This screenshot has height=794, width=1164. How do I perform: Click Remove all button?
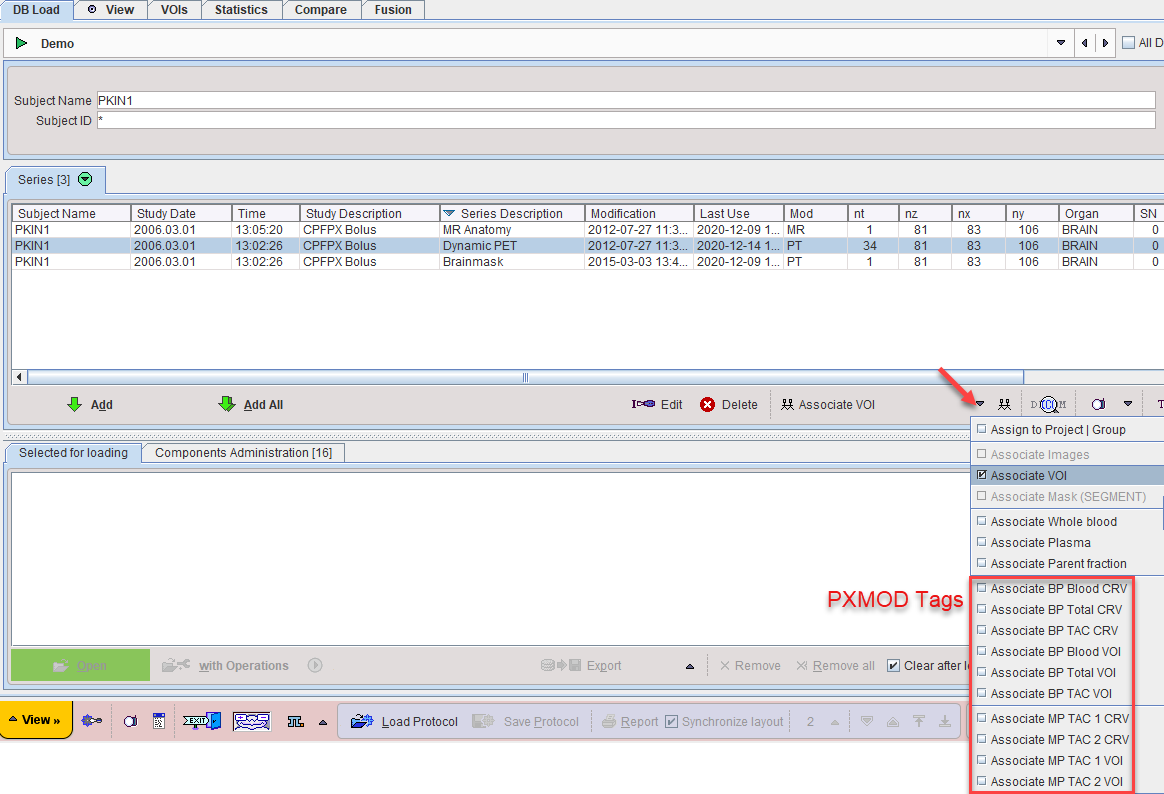pos(835,666)
